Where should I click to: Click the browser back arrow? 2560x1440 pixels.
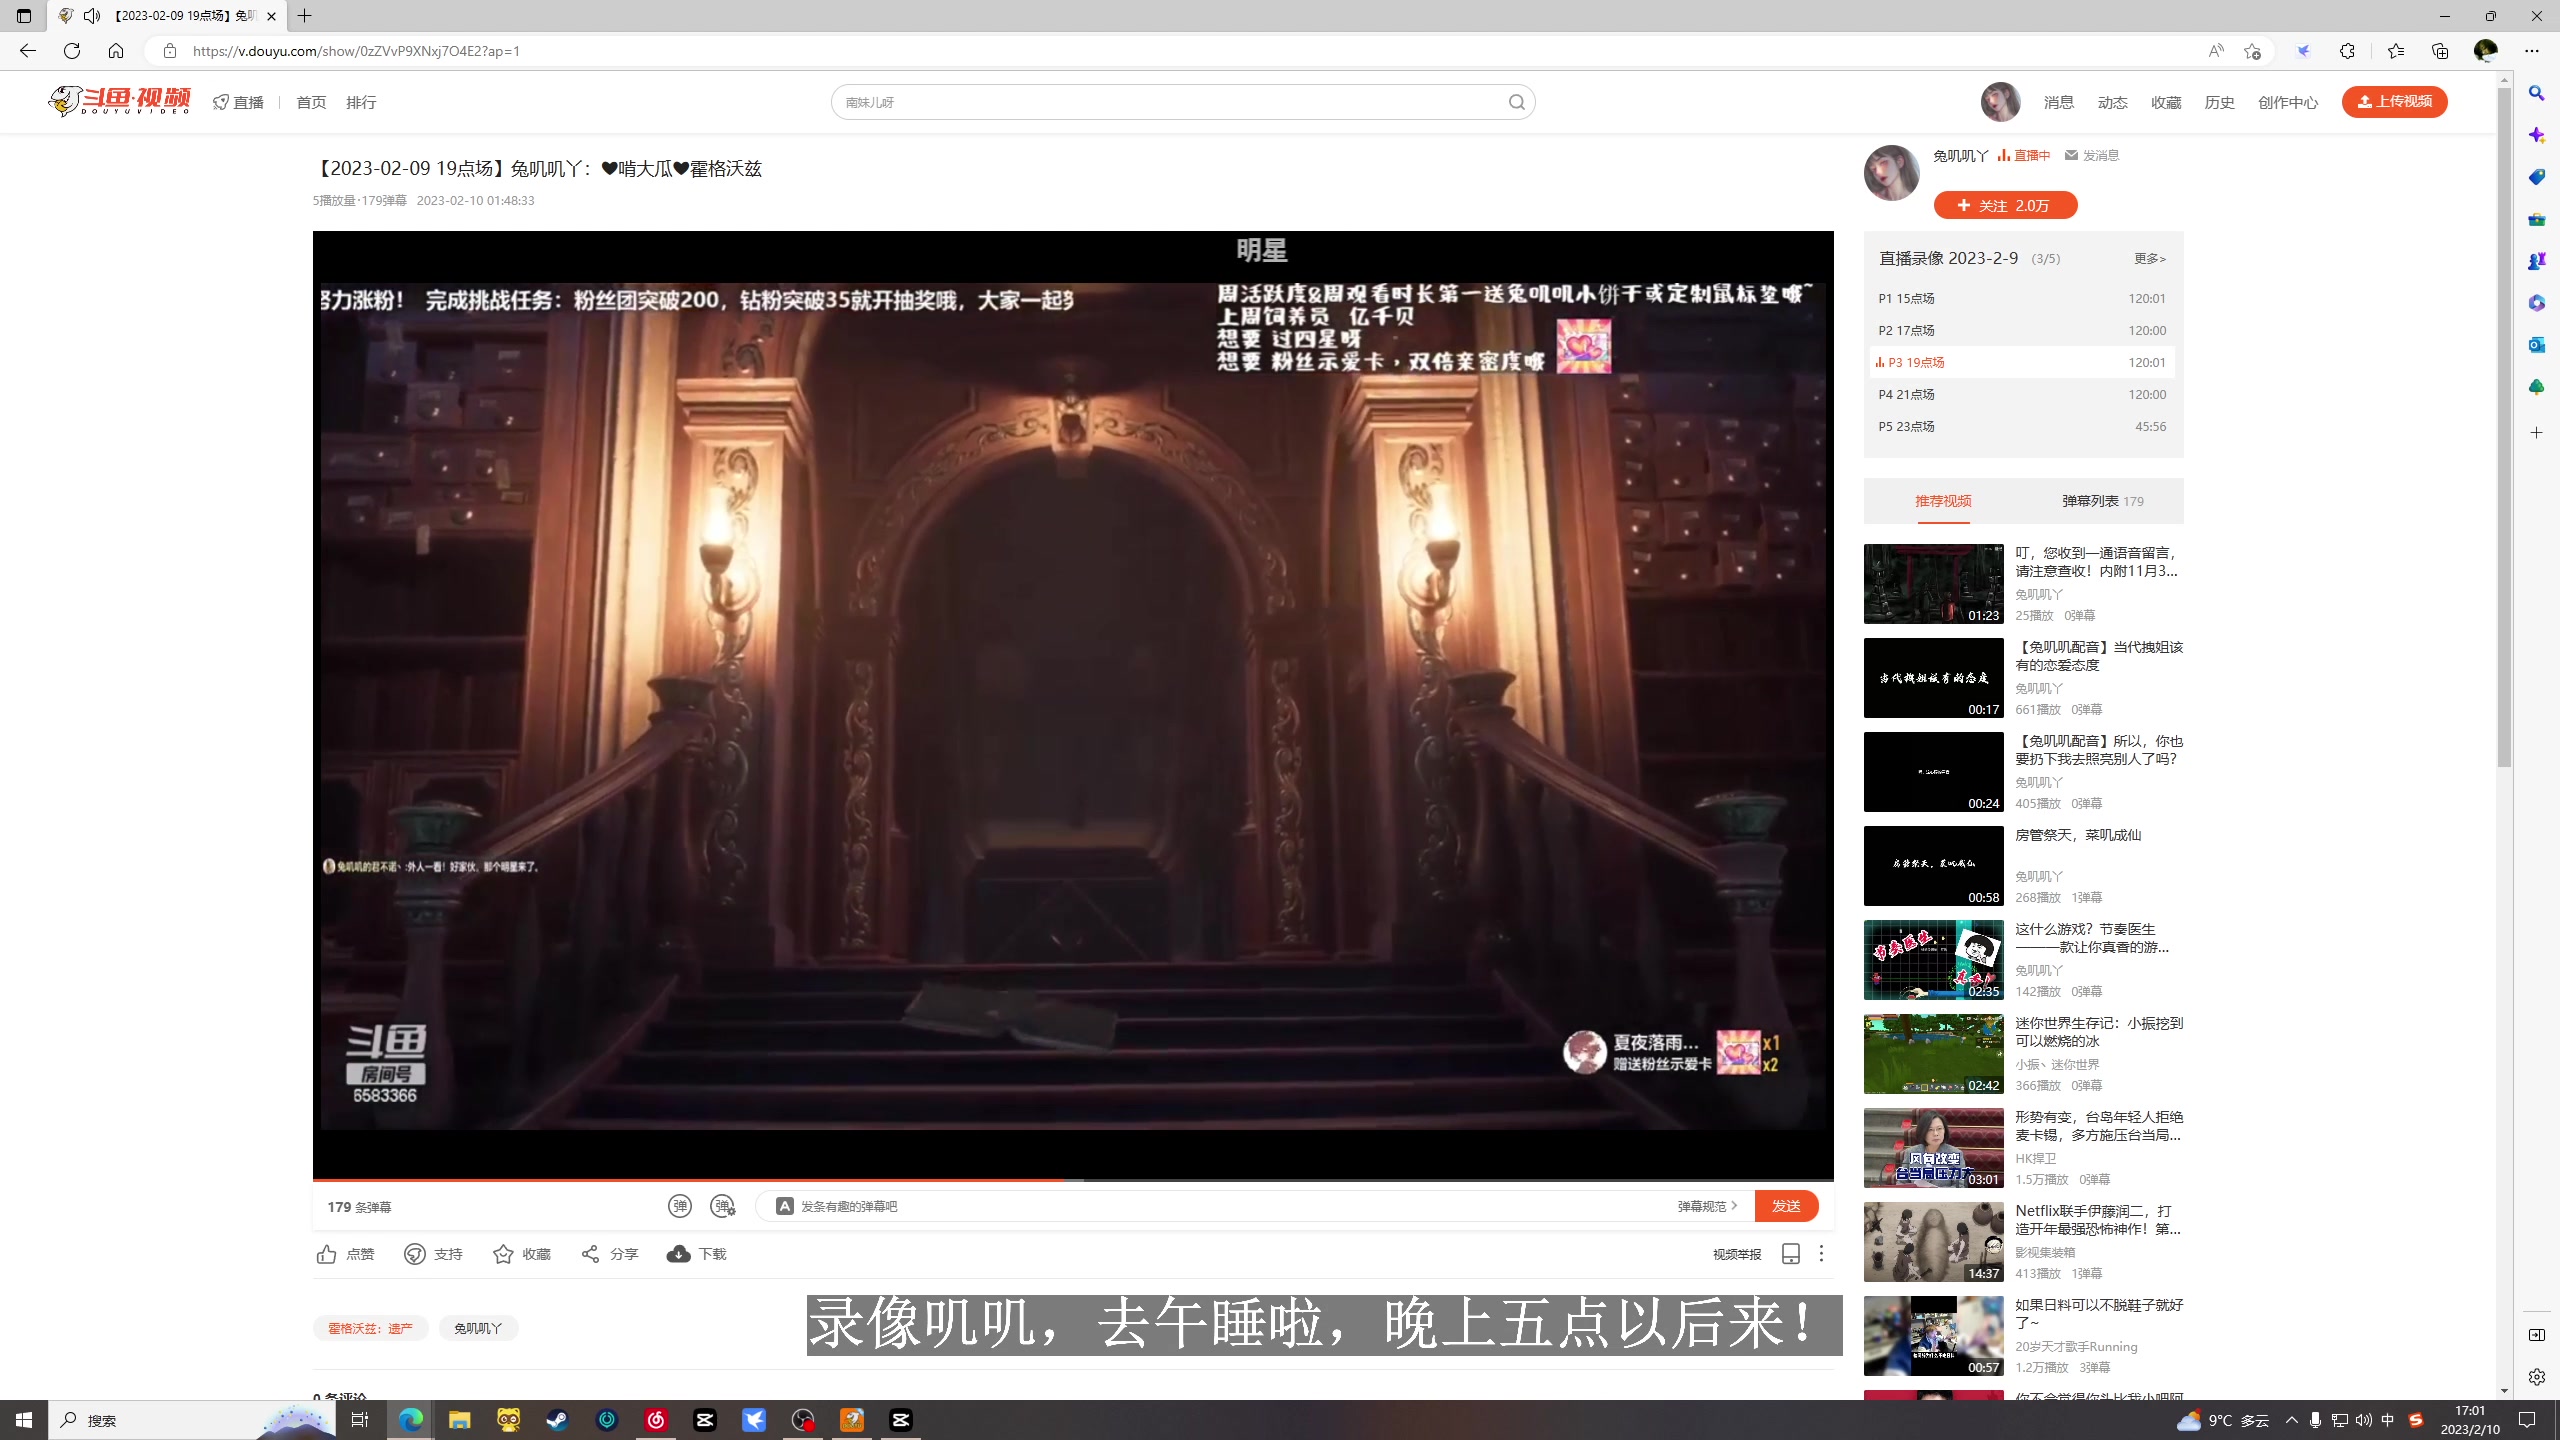28,51
